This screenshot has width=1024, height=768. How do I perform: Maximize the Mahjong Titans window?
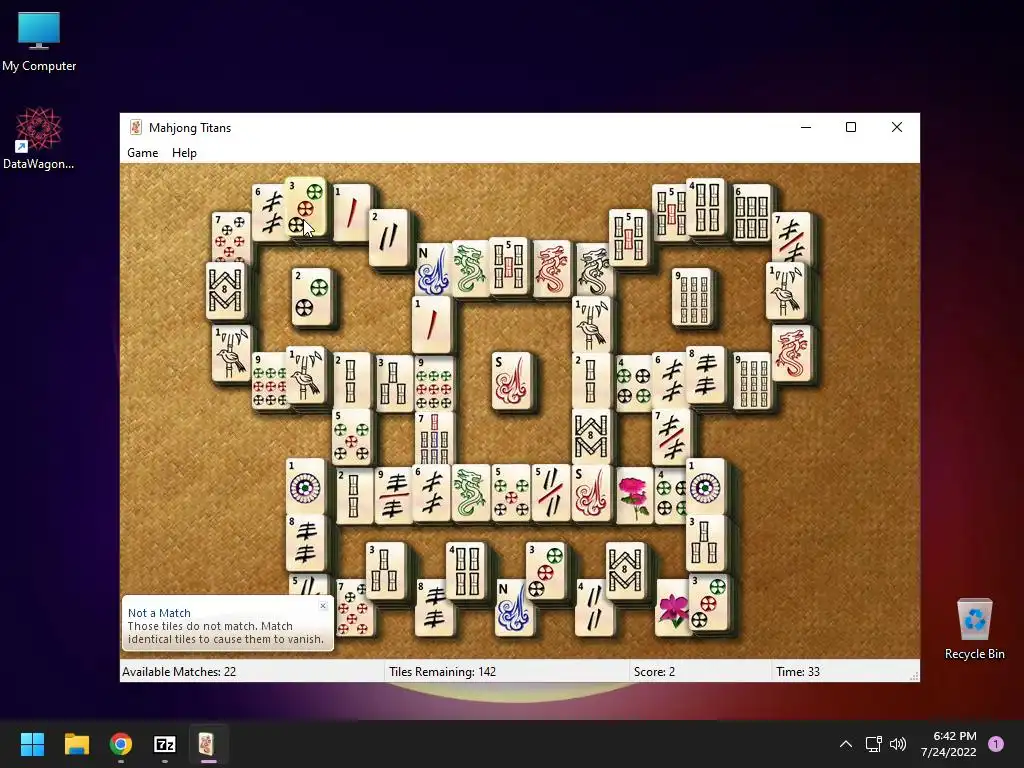pyautogui.click(x=851, y=127)
